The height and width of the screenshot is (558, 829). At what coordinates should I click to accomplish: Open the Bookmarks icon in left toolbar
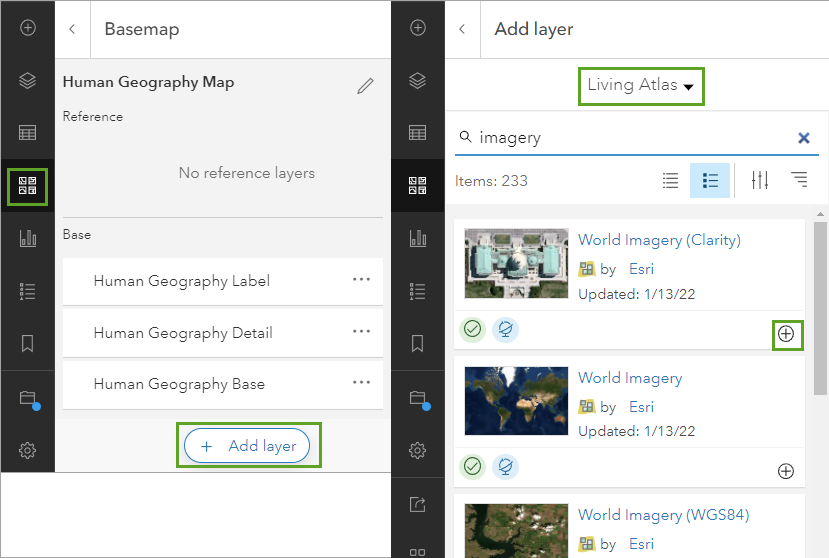(x=28, y=343)
